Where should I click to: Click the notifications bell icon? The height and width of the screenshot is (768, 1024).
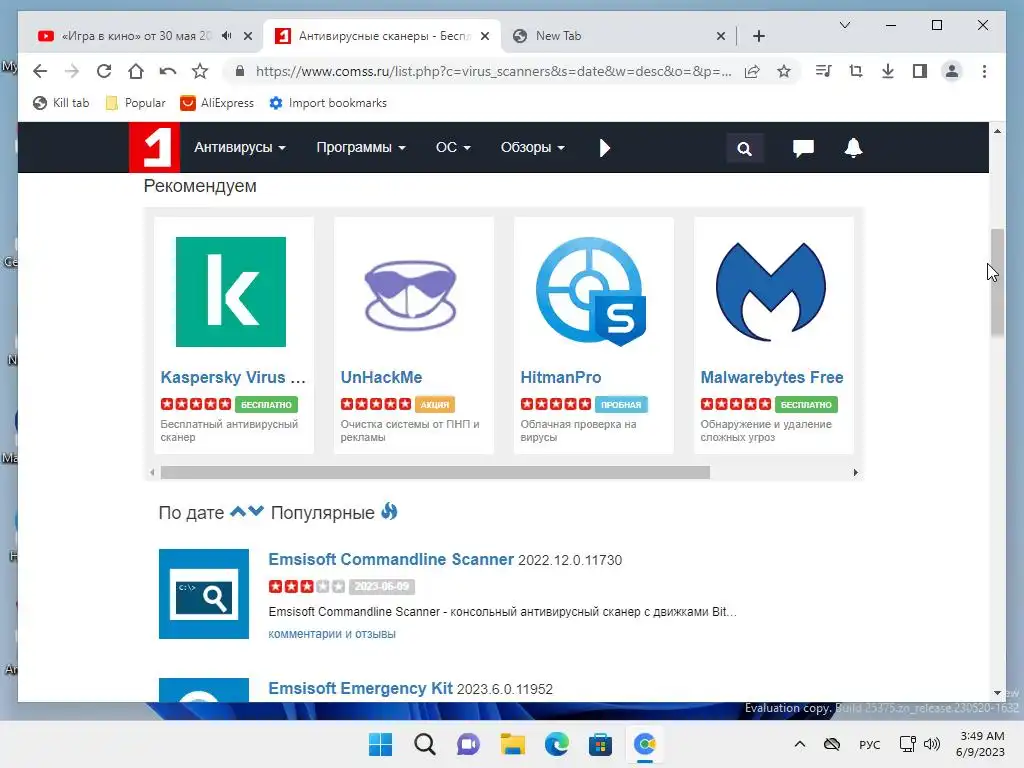[x=854, y=148]
